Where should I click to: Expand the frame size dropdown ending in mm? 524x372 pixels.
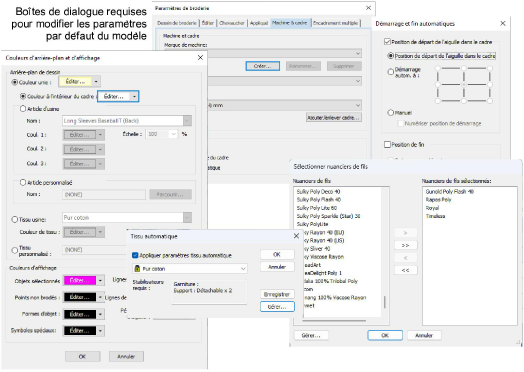point(358,106)
